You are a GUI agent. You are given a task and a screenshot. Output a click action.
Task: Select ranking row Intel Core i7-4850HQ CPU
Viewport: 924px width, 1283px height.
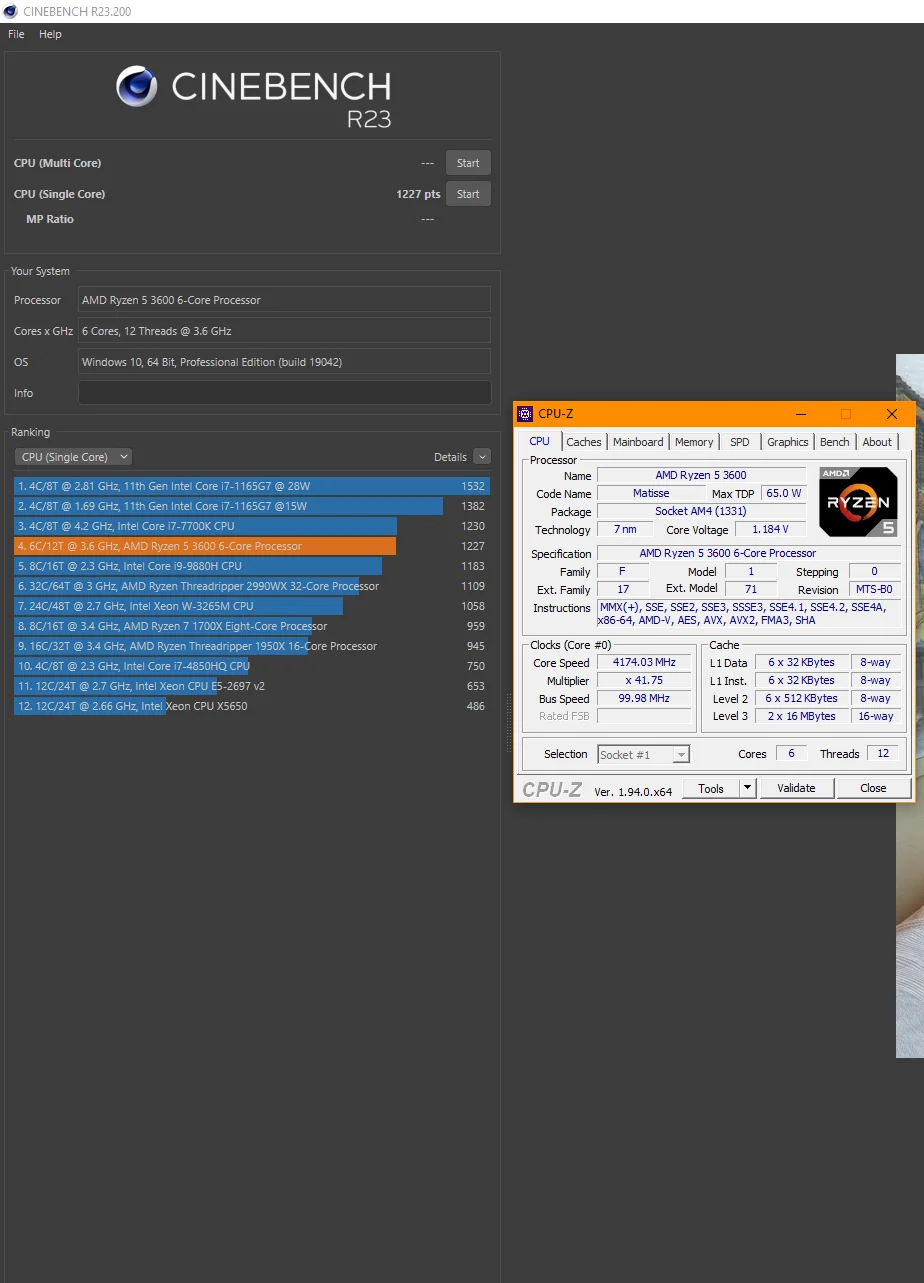252,666
